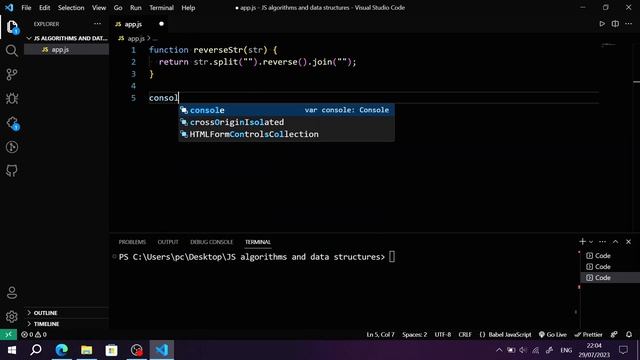
Task: Maximize the terminal panel size
Action: point(616,242)
